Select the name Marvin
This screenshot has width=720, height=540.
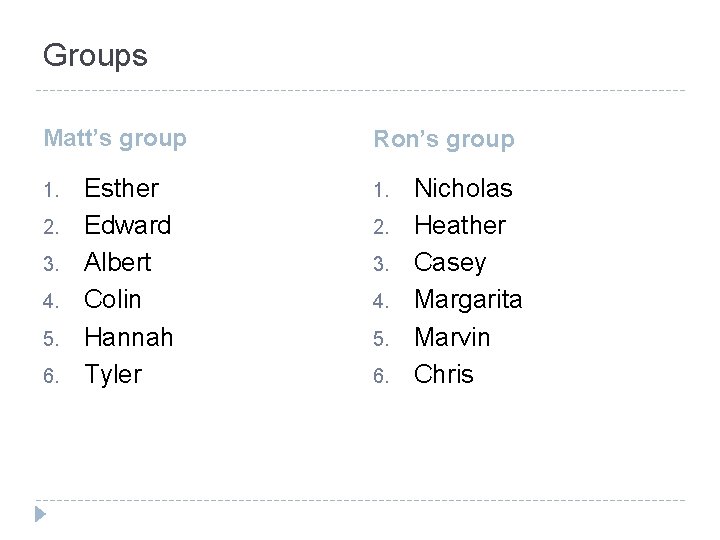point(452,337)
